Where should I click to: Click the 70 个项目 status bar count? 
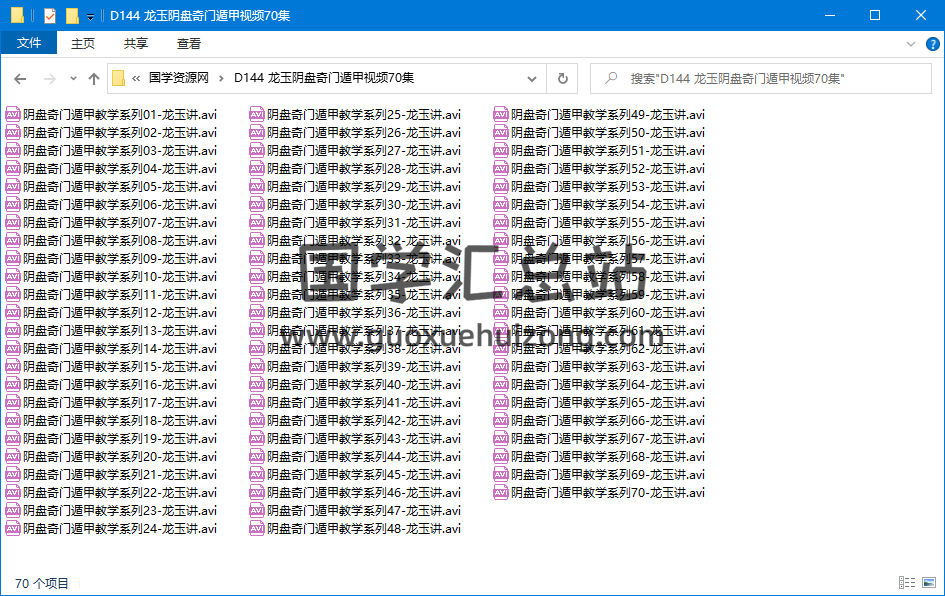[42, 583]
